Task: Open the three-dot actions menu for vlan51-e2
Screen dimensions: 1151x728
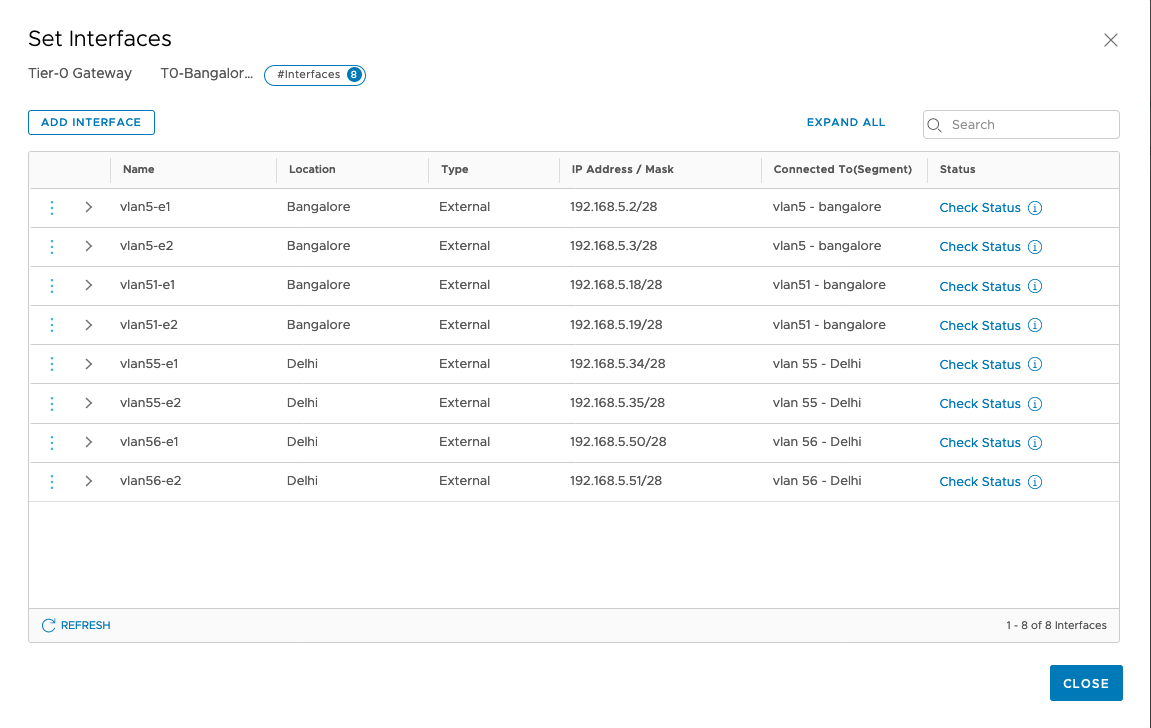Action: tap(52, 325)
